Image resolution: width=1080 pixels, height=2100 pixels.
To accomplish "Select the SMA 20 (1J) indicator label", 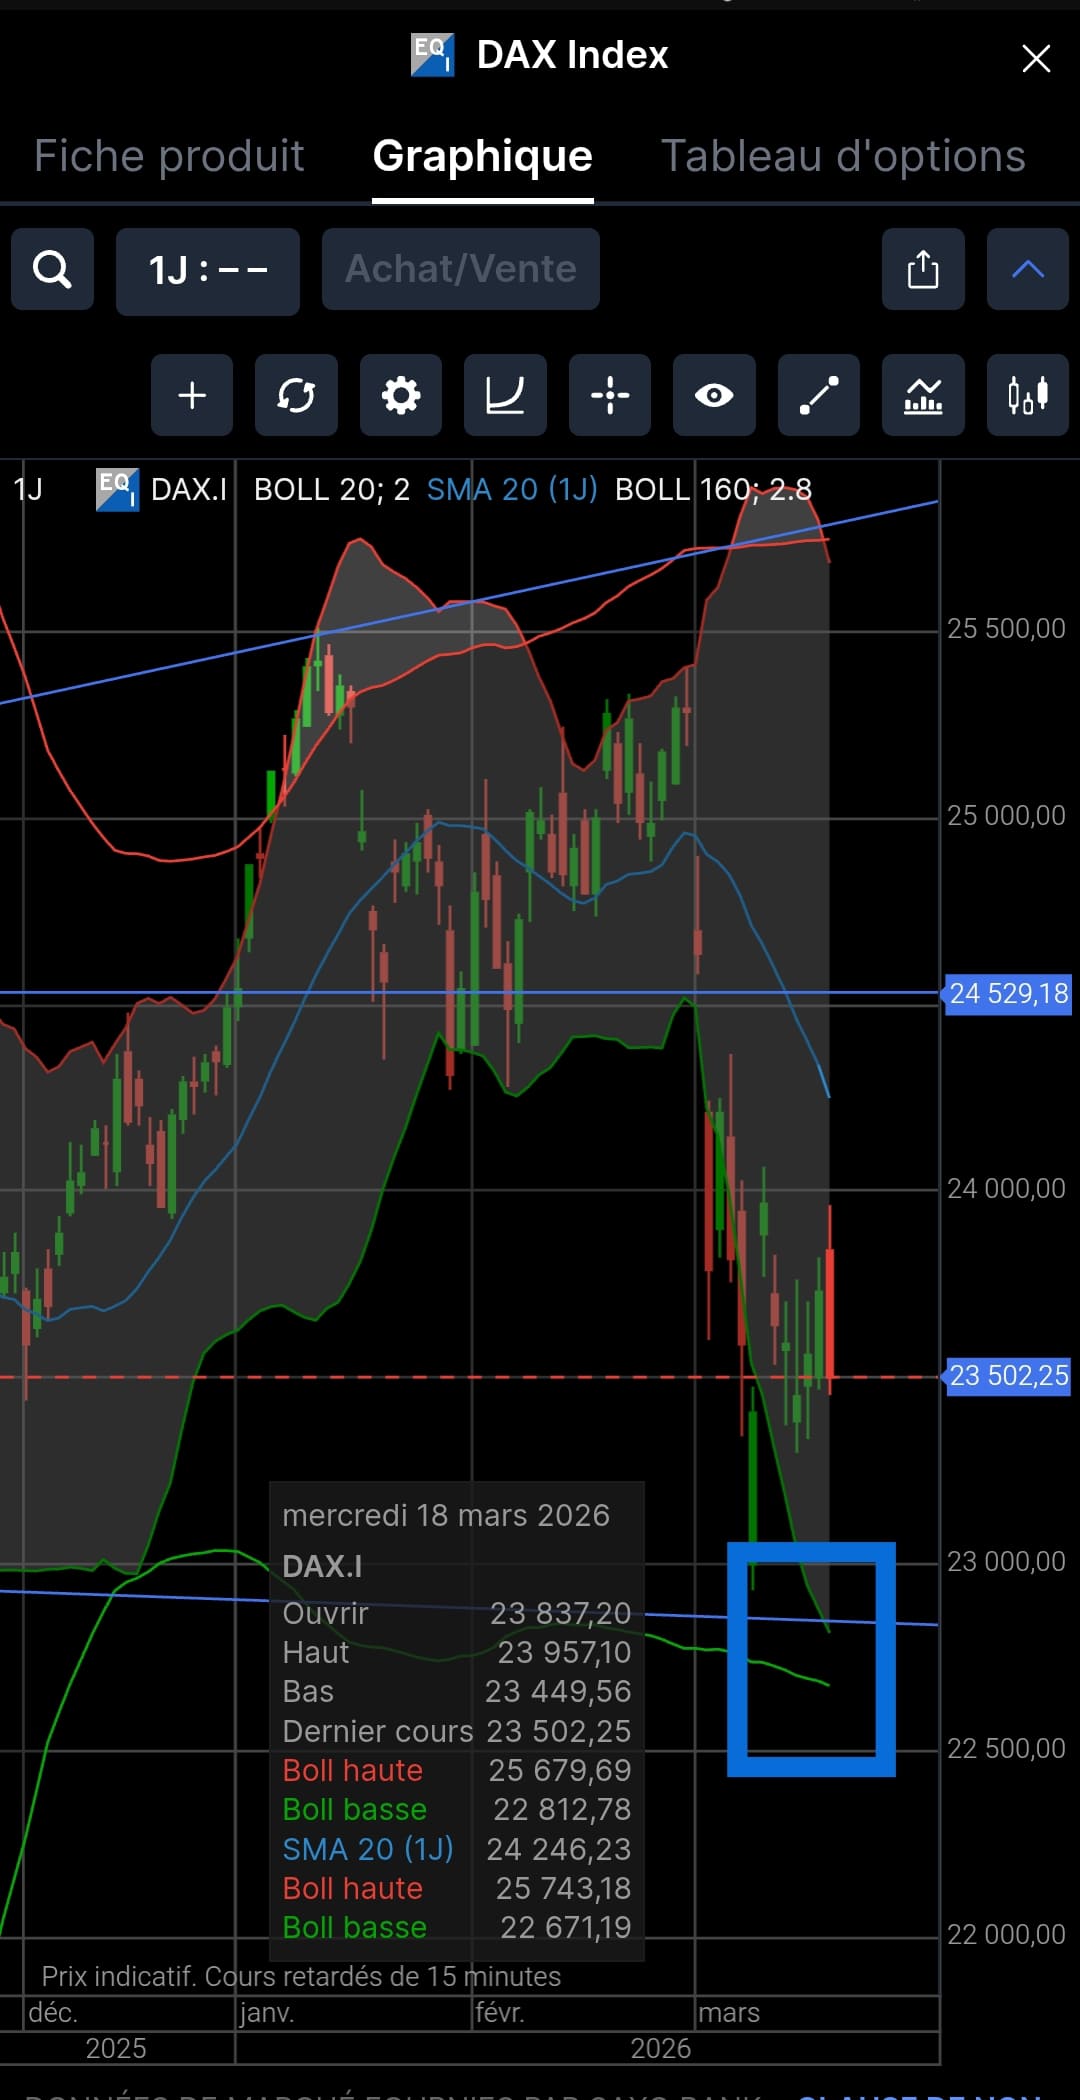I will pos(512,489).
